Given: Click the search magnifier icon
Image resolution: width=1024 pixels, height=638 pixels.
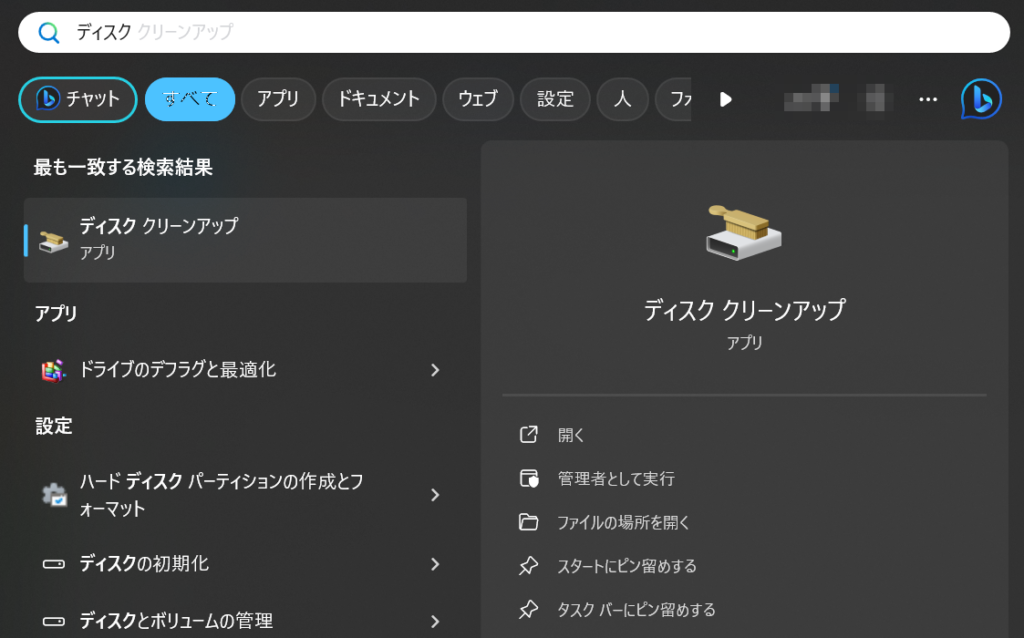Looking at the screenshot, I should click(x=49, y=32).
